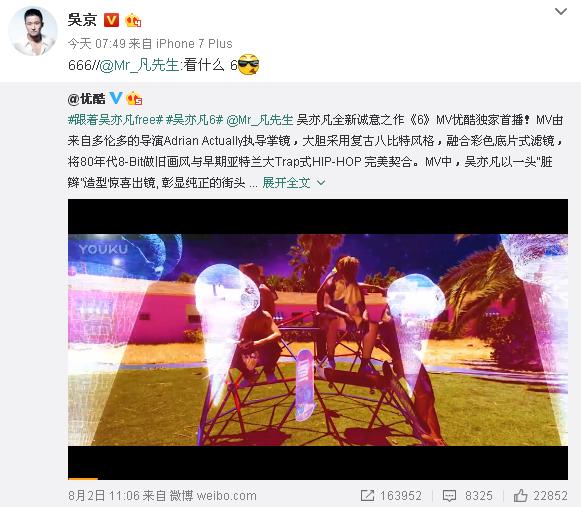
Task: Click 吴京's profile avatar photo
Action: (33, 31)
